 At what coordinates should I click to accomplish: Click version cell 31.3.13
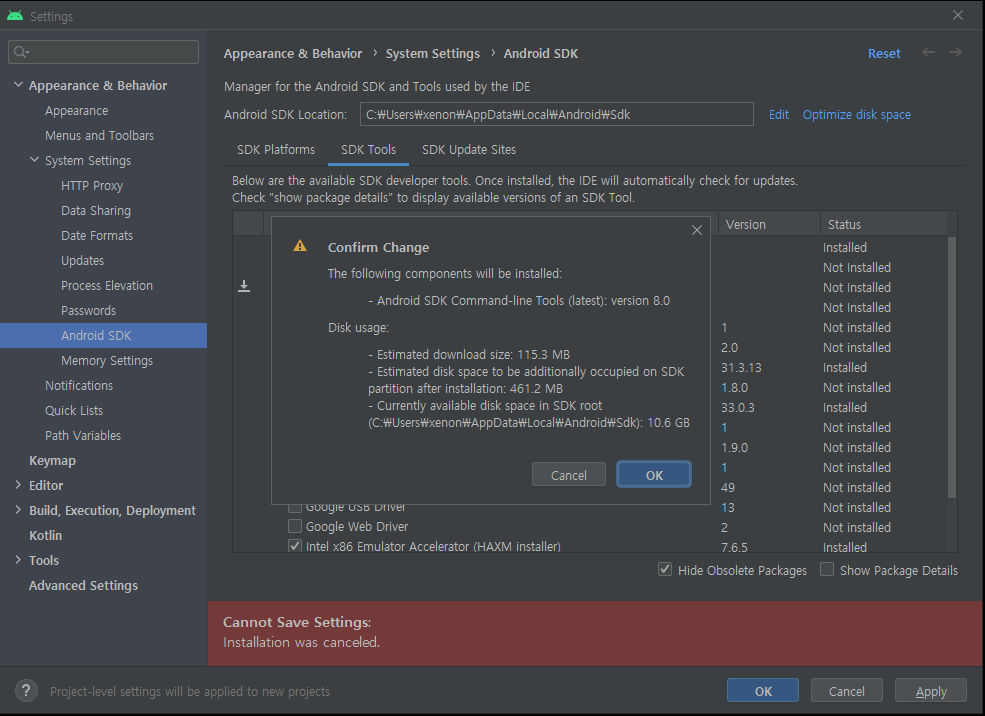click(741, 367)
